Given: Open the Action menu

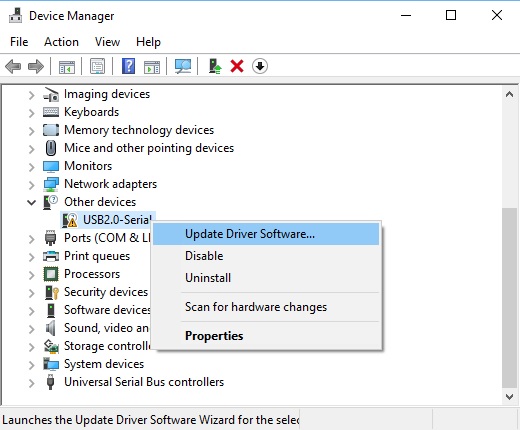Looking at the screenshot, I should 61,42.
